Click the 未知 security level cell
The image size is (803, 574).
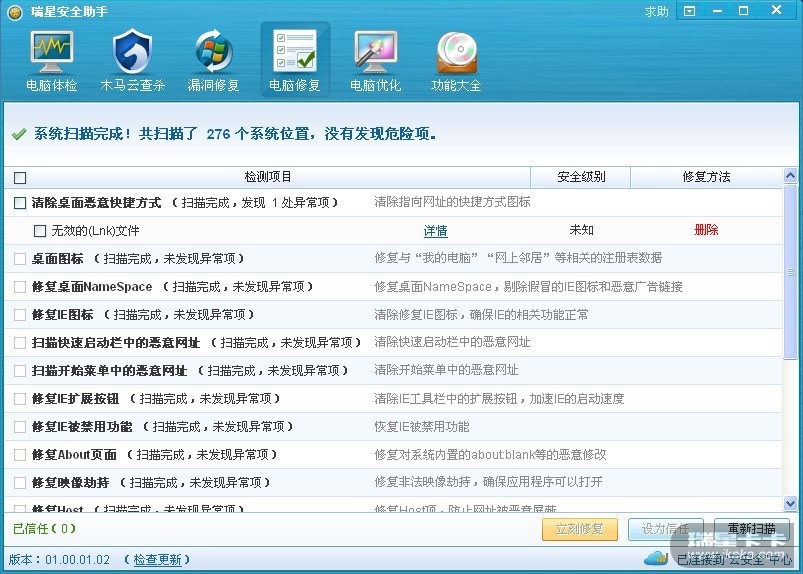pyautogui.click(x=581, y=230)
